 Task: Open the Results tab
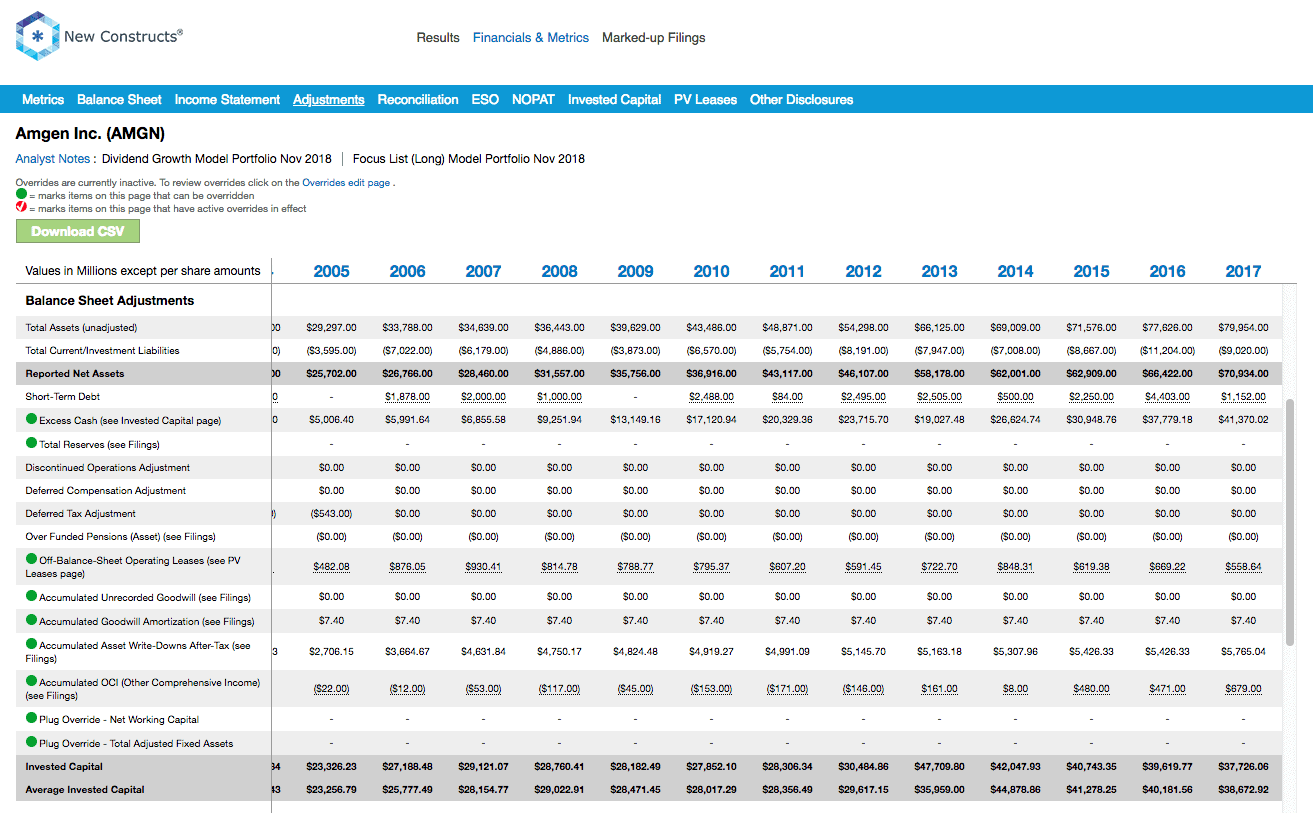point(438,38)
